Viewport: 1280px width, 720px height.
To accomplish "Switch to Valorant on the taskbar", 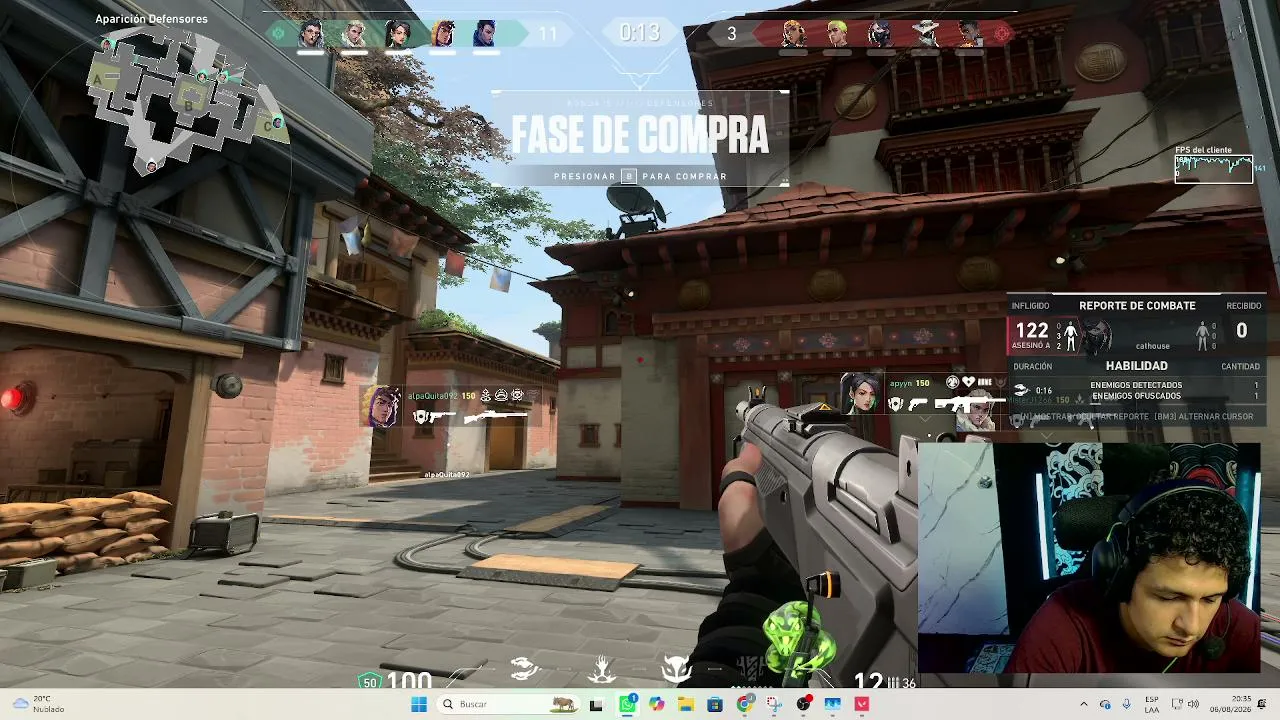I will 862,704.
